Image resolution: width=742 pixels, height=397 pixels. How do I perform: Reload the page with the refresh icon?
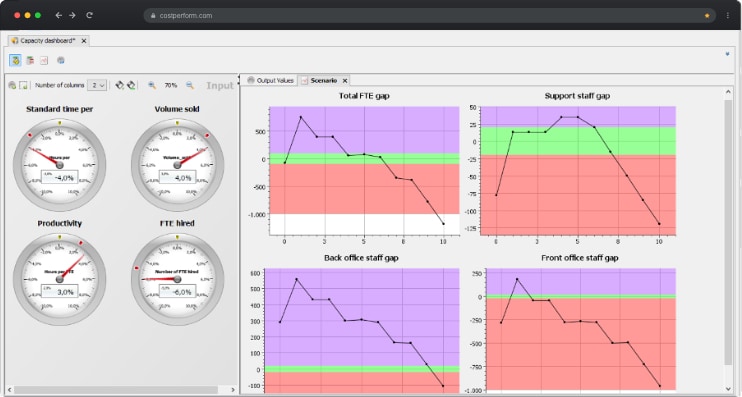89,15
